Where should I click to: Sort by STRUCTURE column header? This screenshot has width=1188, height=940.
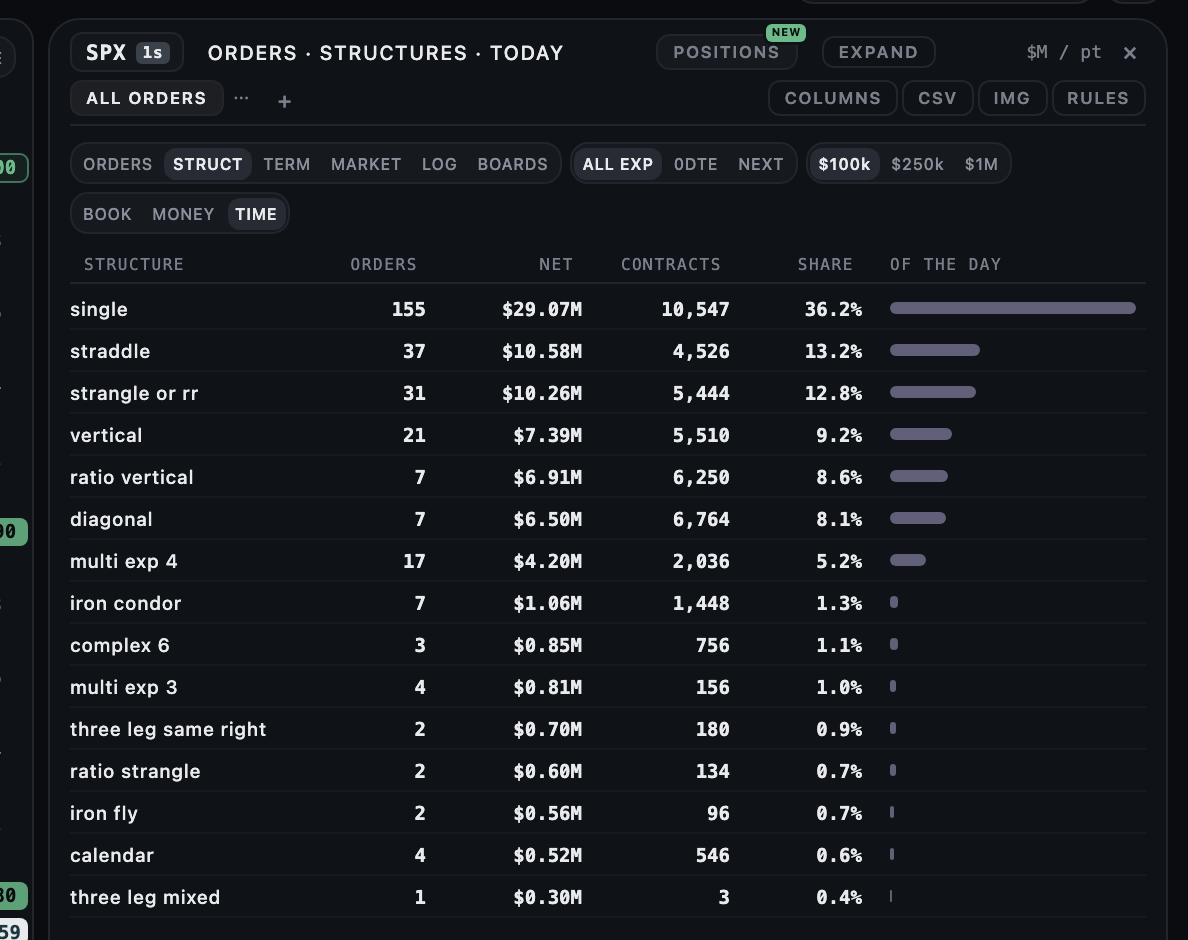pos(133,264)
